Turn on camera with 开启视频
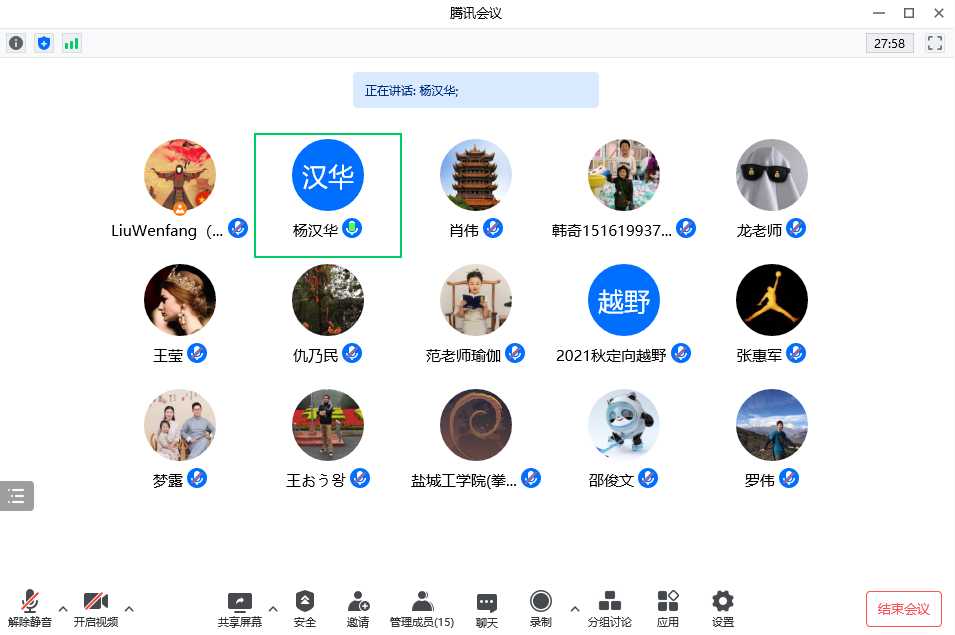 point(95,608)
